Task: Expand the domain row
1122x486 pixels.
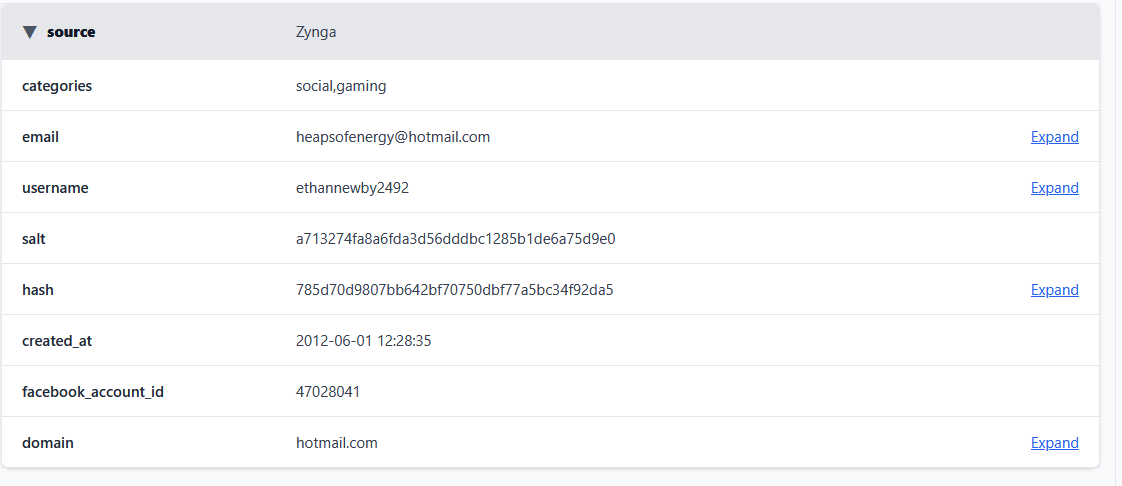Action: coord(1054,443)
